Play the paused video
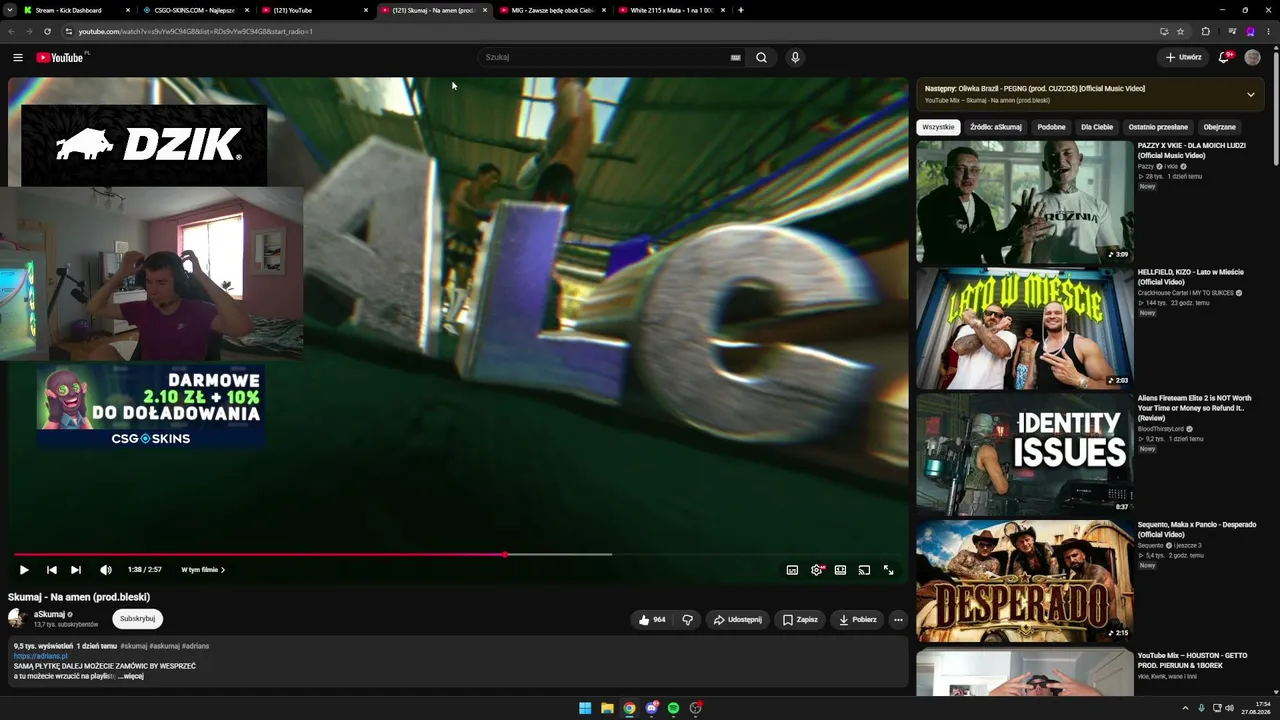The width and height of the screenshot is (1280, 720). pyautogui.click(x=24, y=570)
